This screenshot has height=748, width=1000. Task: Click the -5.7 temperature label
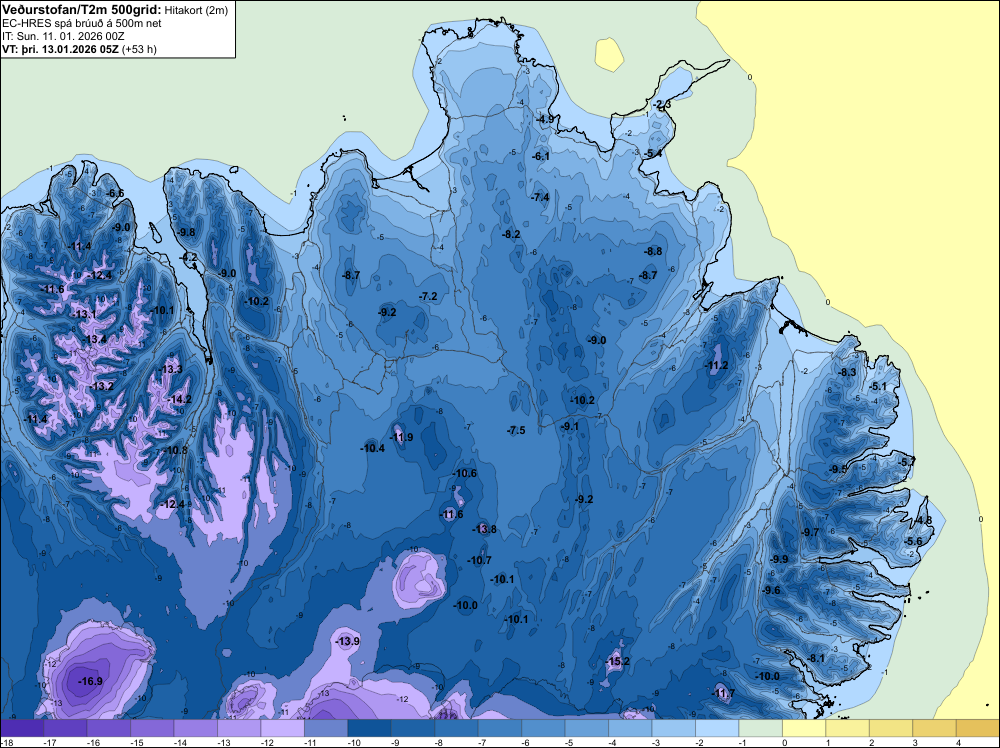click(x=907, y=462)
